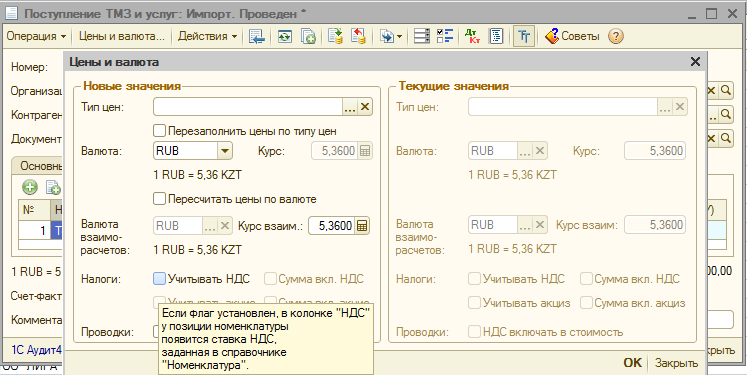Click the copy document icon with green plus
Image resolution: width=747 pixels, height=375 pixels.
(308, 36)
